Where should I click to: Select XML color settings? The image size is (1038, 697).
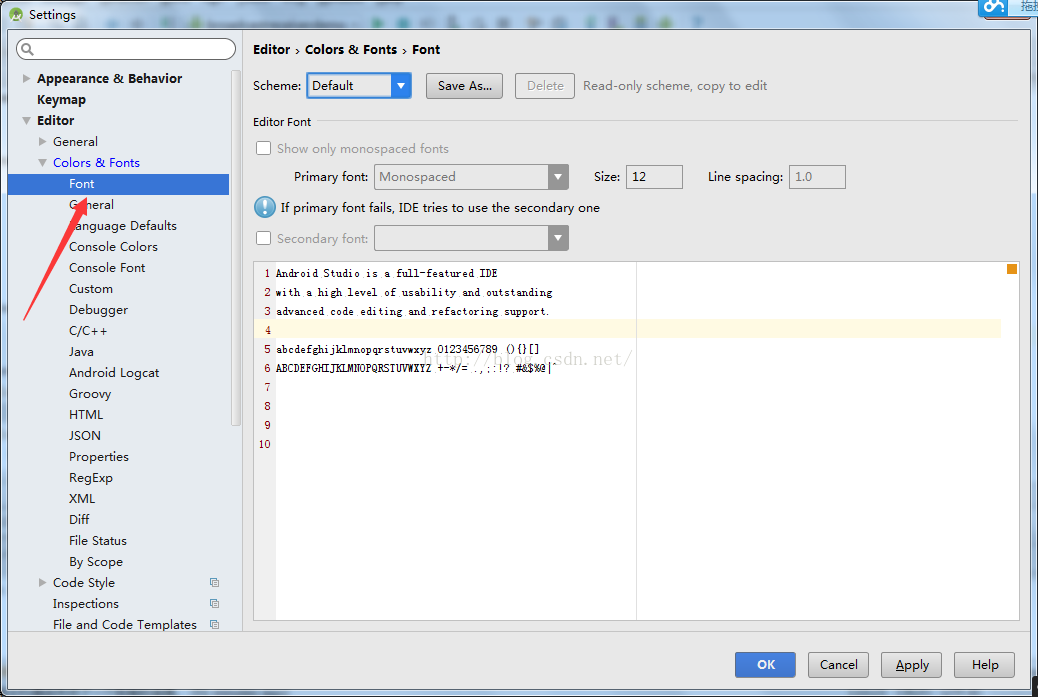(x=82, y=498)
